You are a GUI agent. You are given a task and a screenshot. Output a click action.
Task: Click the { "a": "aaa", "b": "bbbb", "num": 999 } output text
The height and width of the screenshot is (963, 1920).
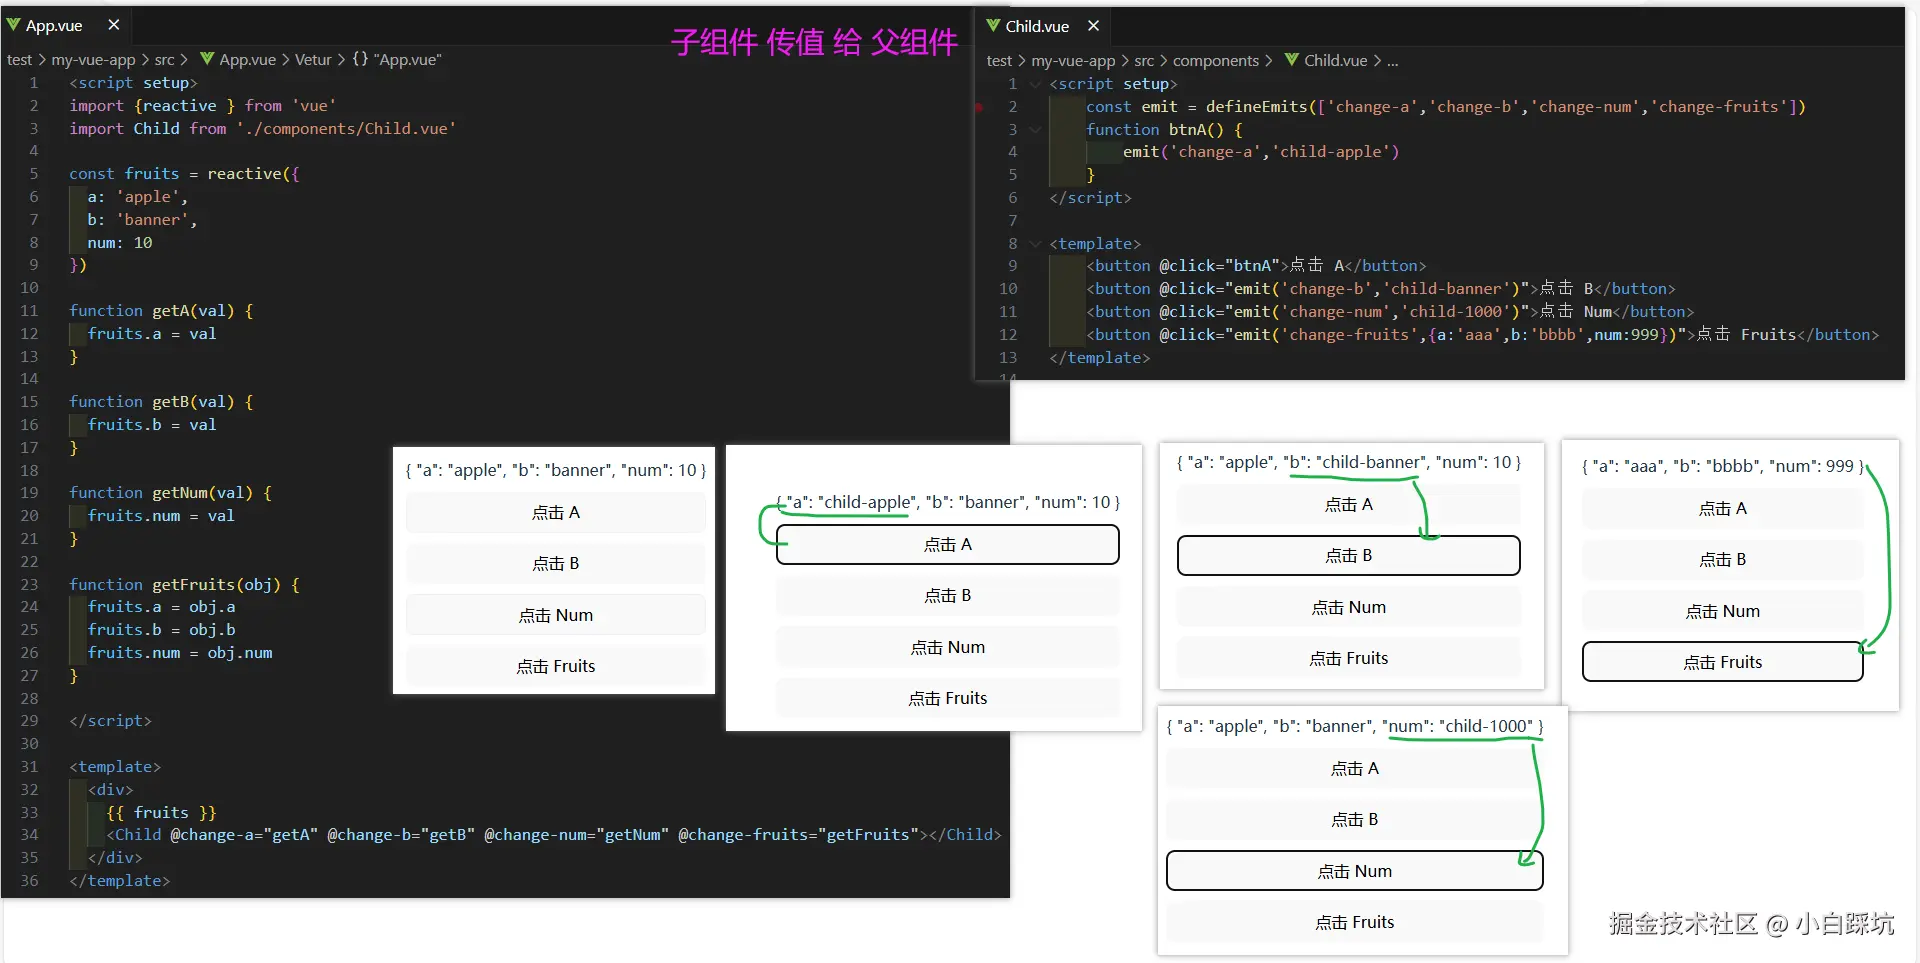[x=1723, y=466]
